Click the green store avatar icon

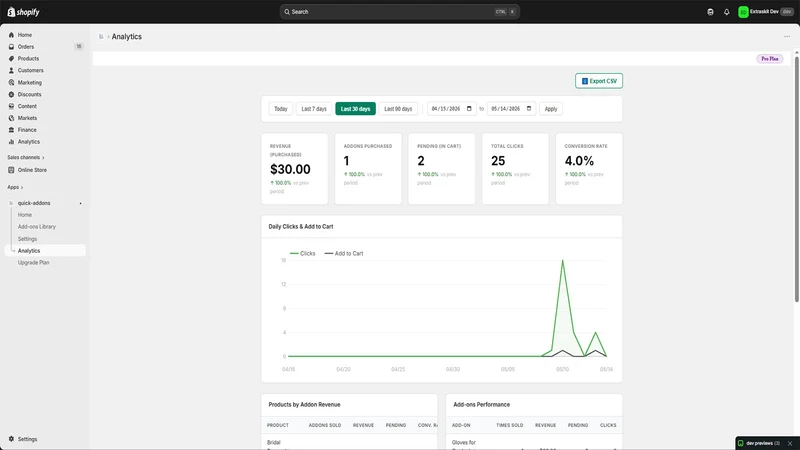(x=743, y=12)
